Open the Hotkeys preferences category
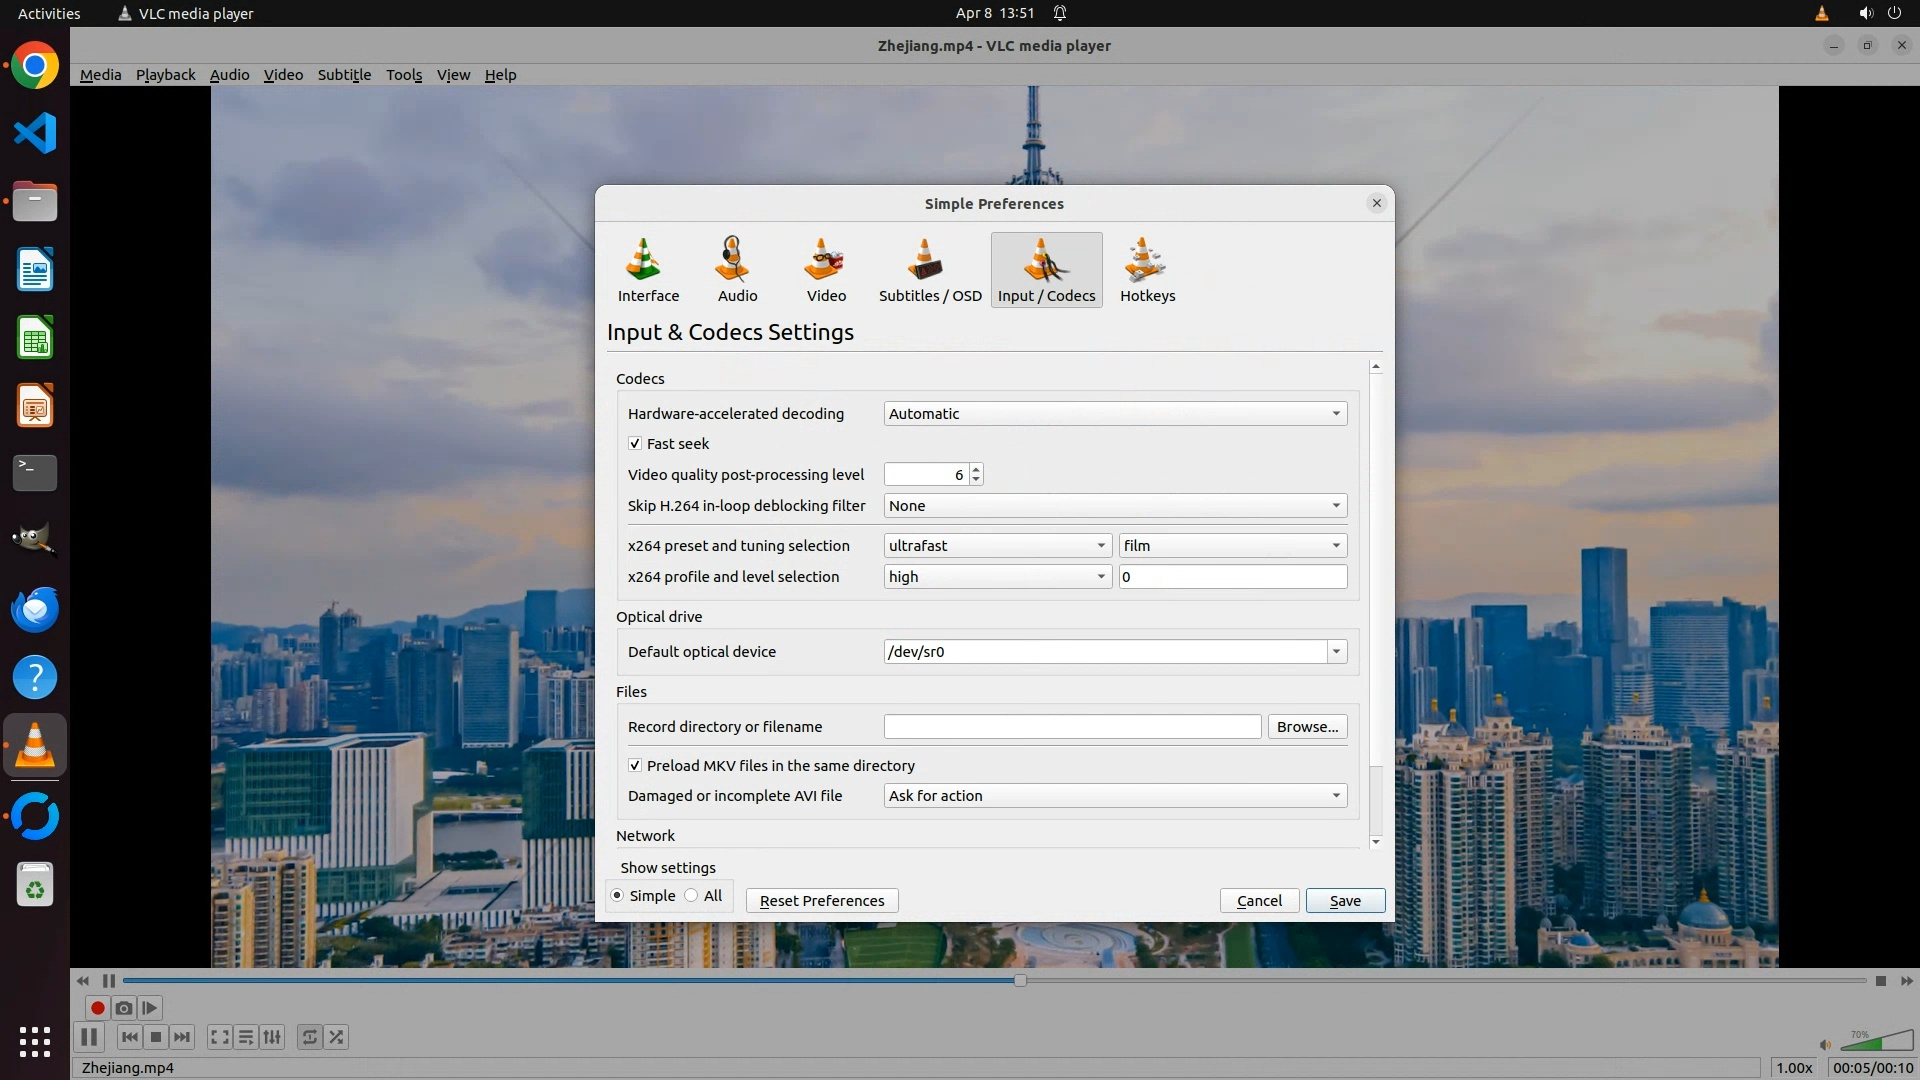 (x=1147, y=270)
